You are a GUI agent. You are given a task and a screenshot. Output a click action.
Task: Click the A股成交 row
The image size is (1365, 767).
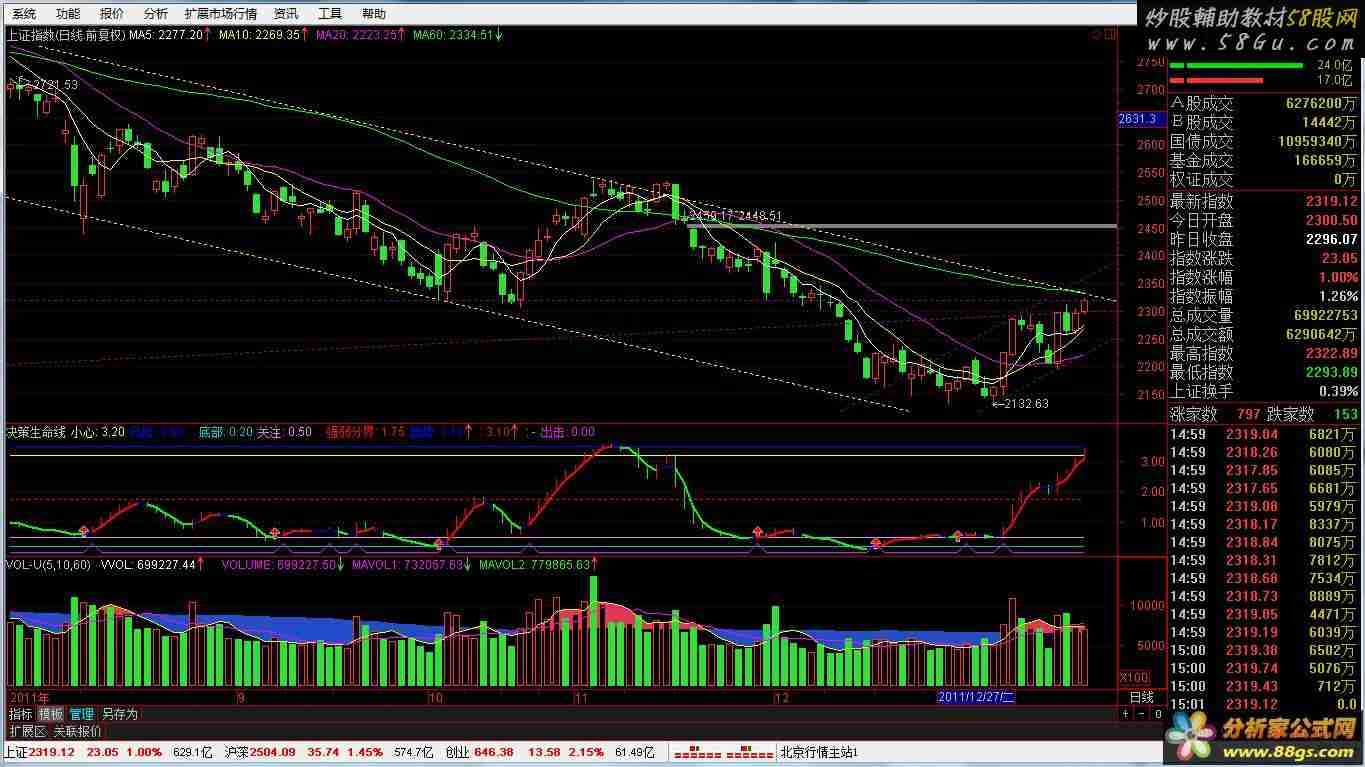coord(1265,103)
